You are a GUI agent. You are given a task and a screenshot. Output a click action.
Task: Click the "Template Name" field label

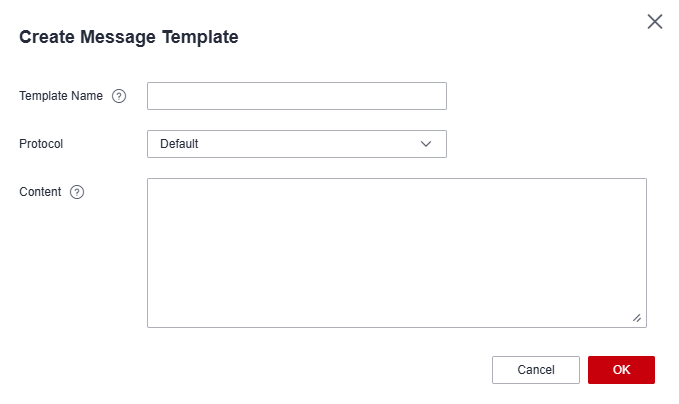point(61,96)
